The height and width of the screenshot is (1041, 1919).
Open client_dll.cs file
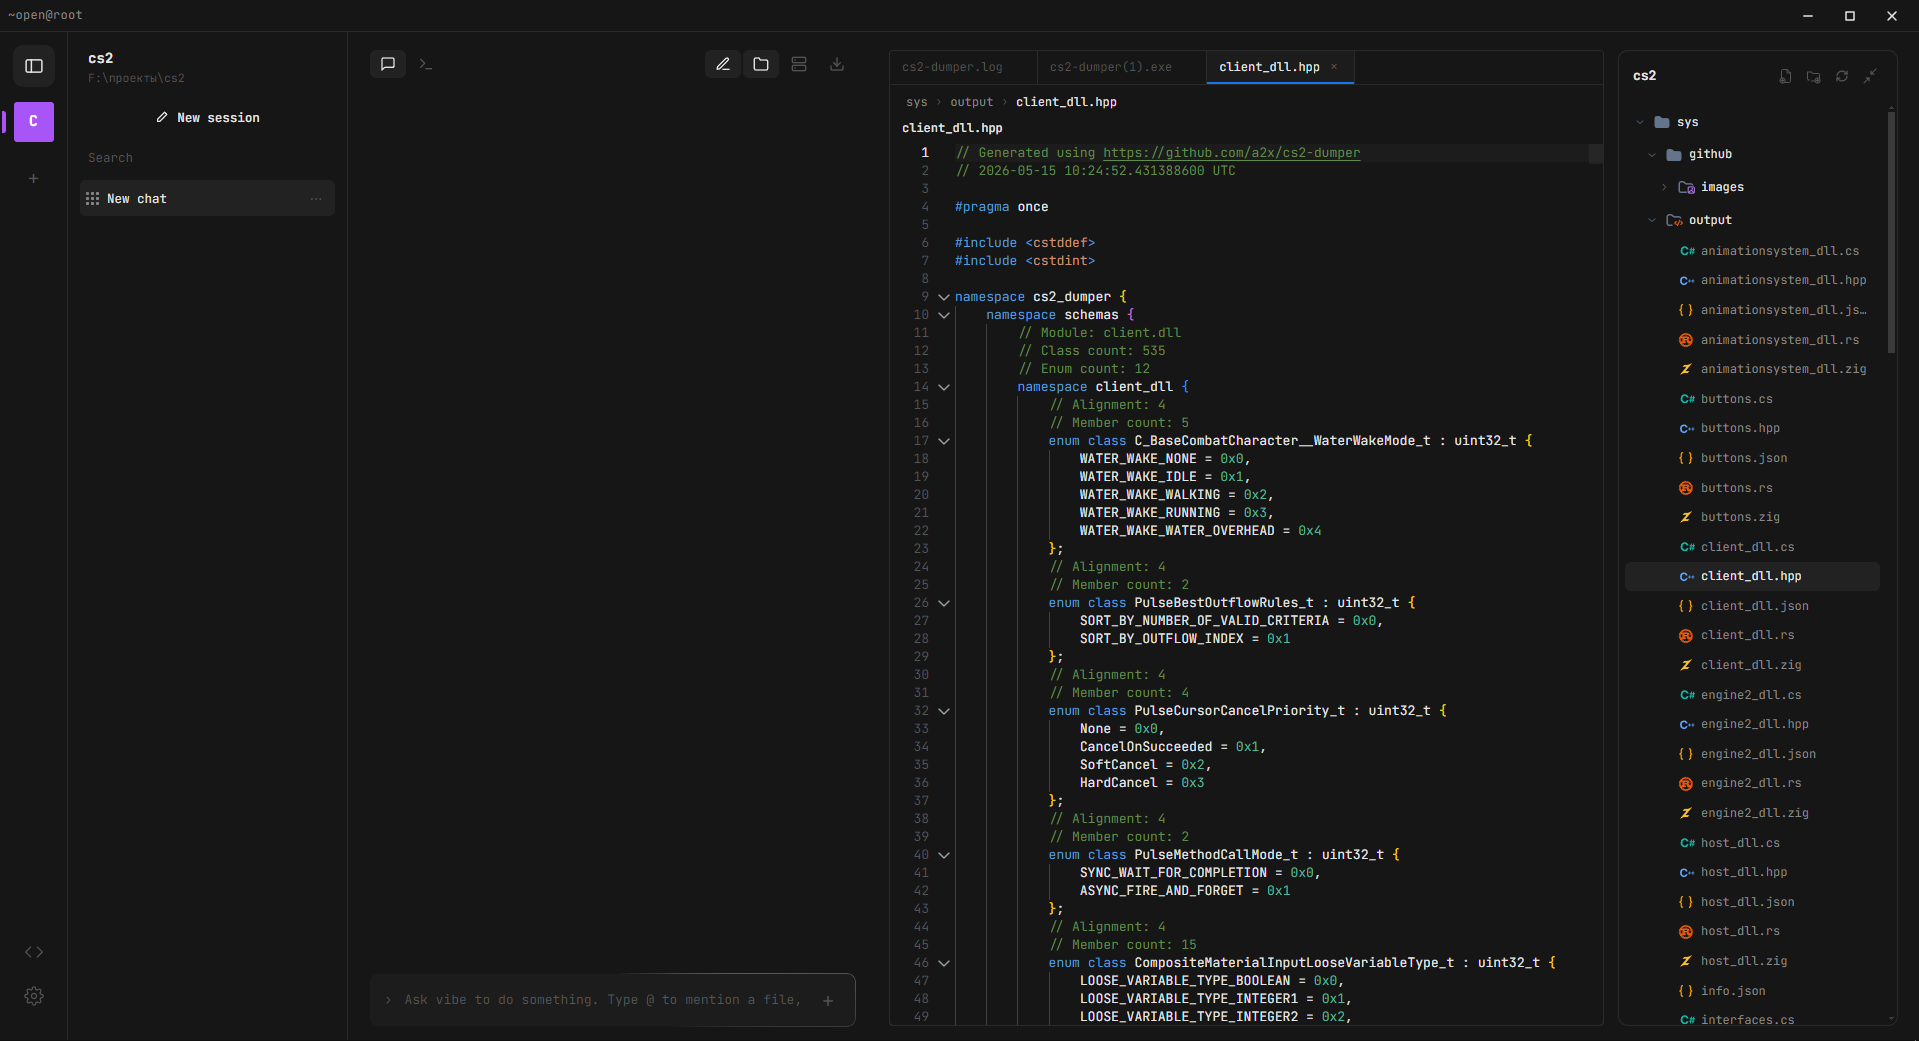point(1753,547)
